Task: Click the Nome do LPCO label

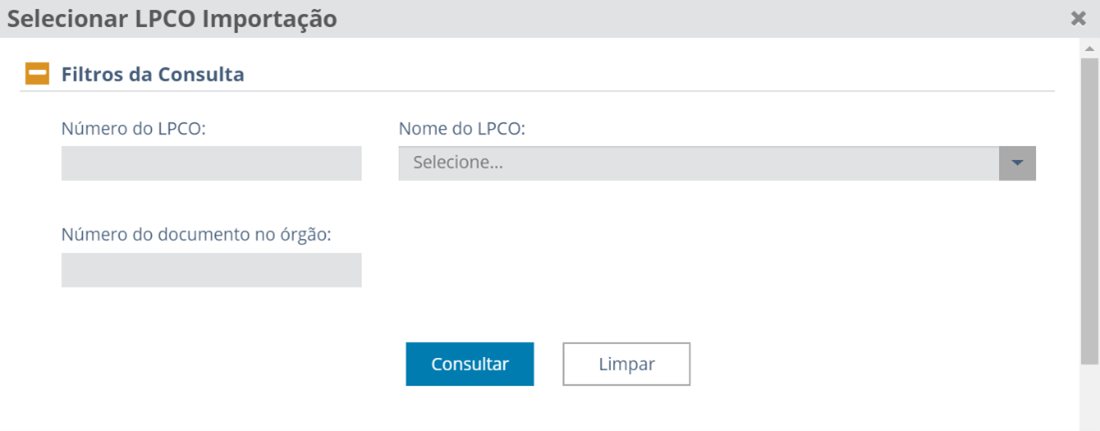Action: (x=462, y=129)
